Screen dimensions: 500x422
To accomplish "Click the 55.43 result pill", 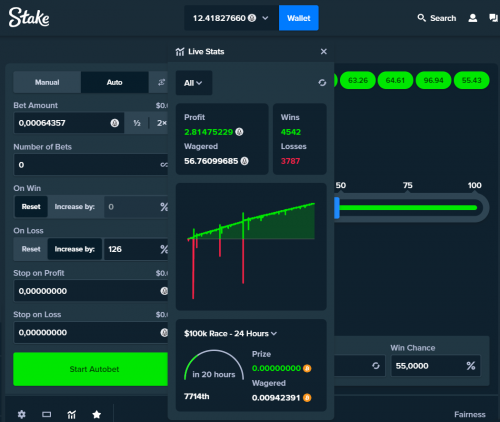I will click(471, 80).
